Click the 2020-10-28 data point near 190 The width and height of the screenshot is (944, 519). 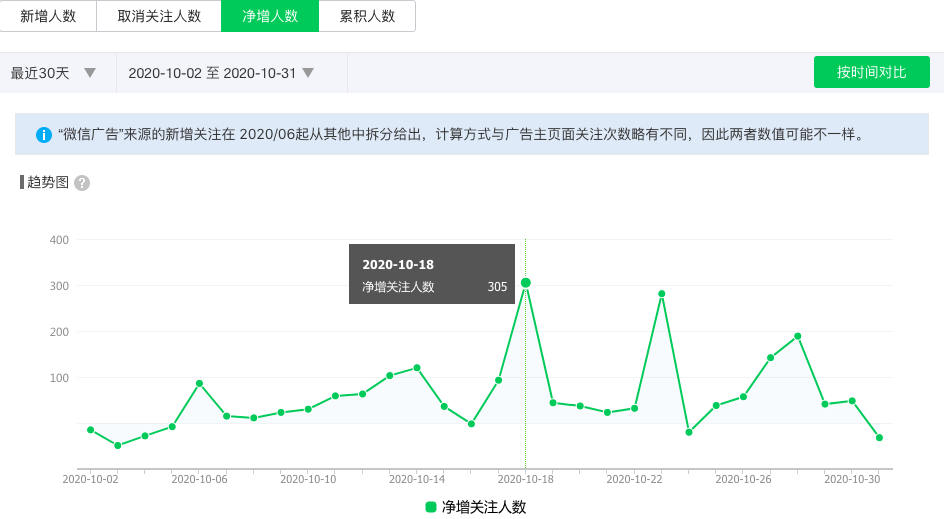coord(798,337)
